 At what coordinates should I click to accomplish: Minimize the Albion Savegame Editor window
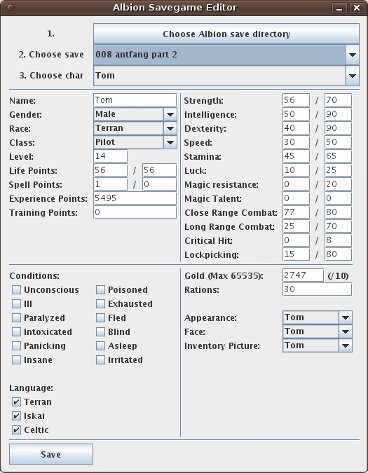pyautogui.click(x=339, y=8)
